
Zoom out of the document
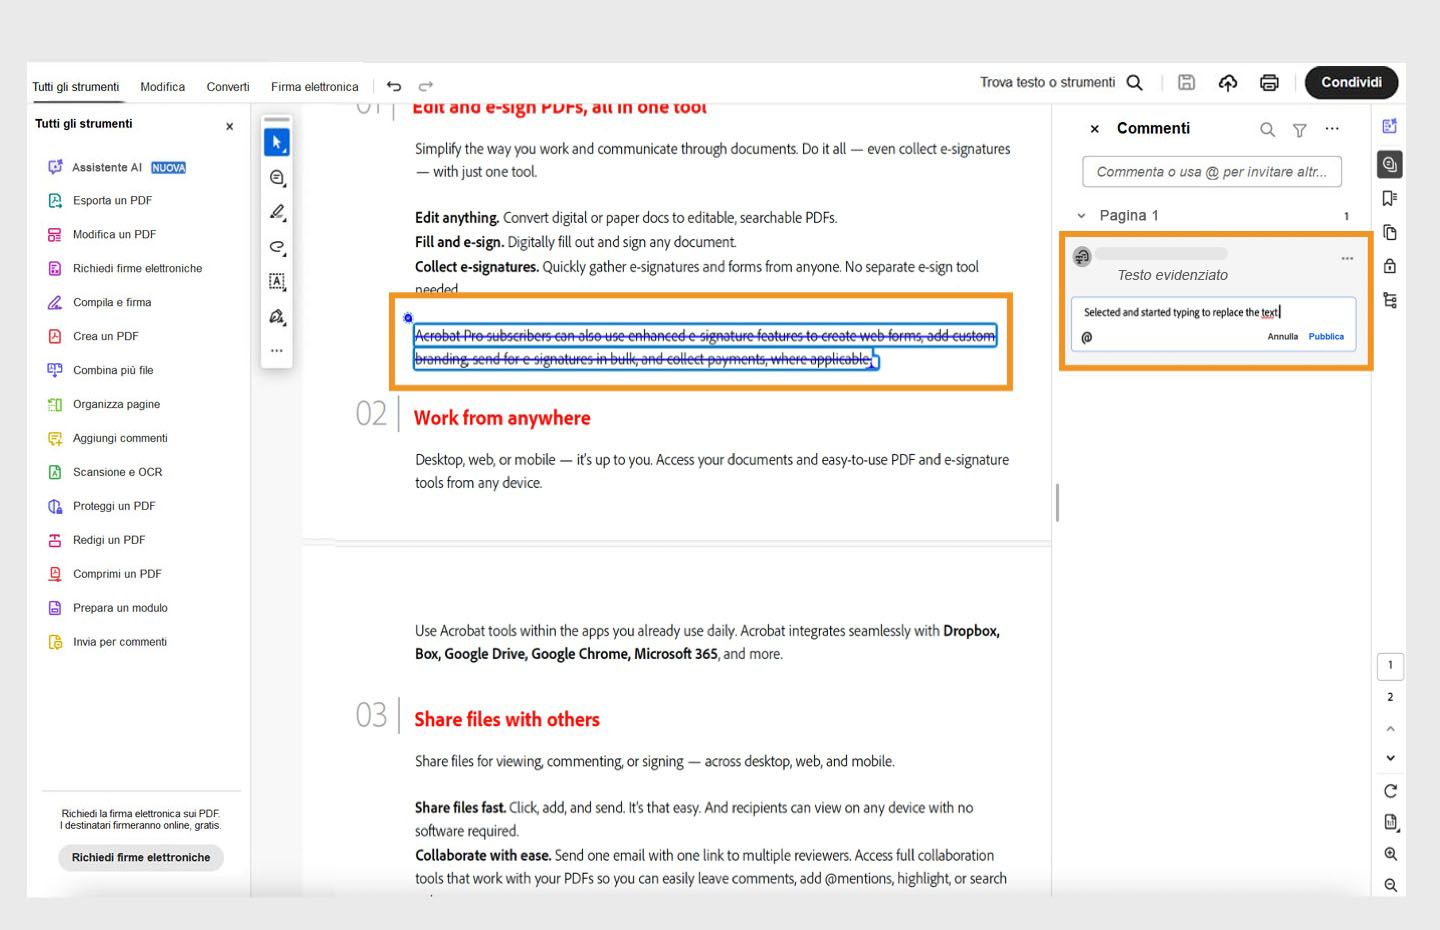pos(1390,885)
